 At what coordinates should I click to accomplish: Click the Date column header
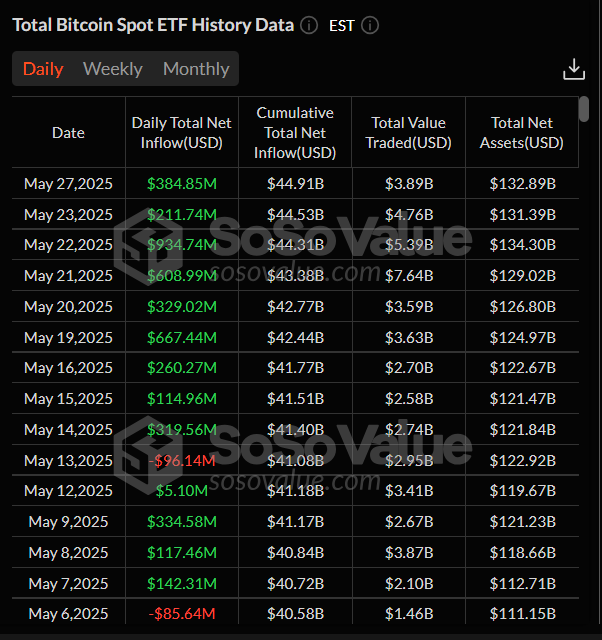(x=68, y=133)
